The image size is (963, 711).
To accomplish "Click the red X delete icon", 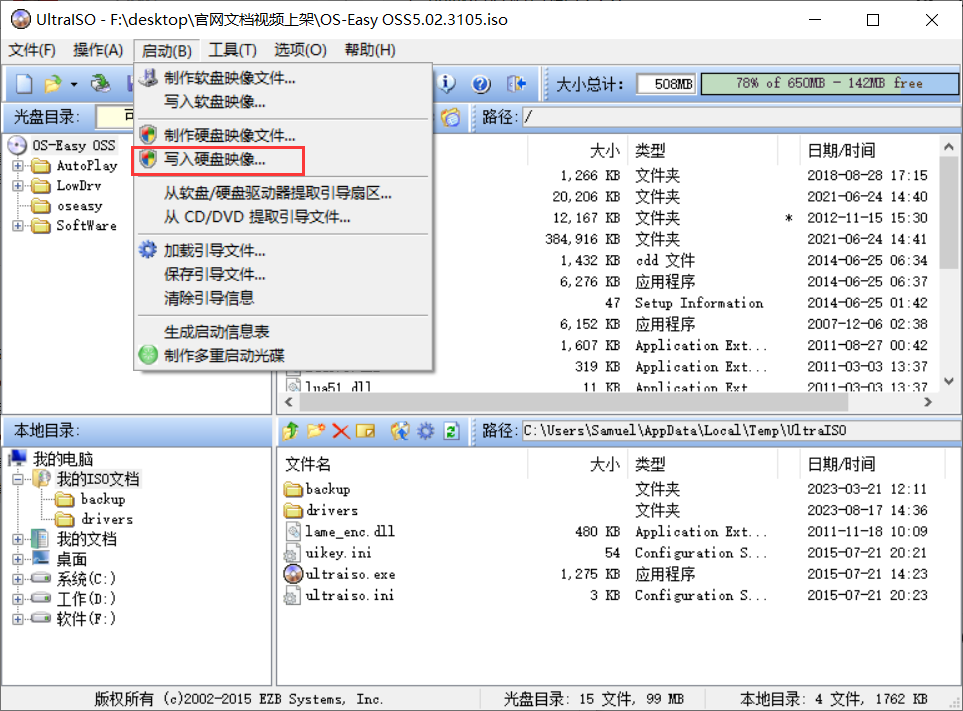I will coord(341,431).
